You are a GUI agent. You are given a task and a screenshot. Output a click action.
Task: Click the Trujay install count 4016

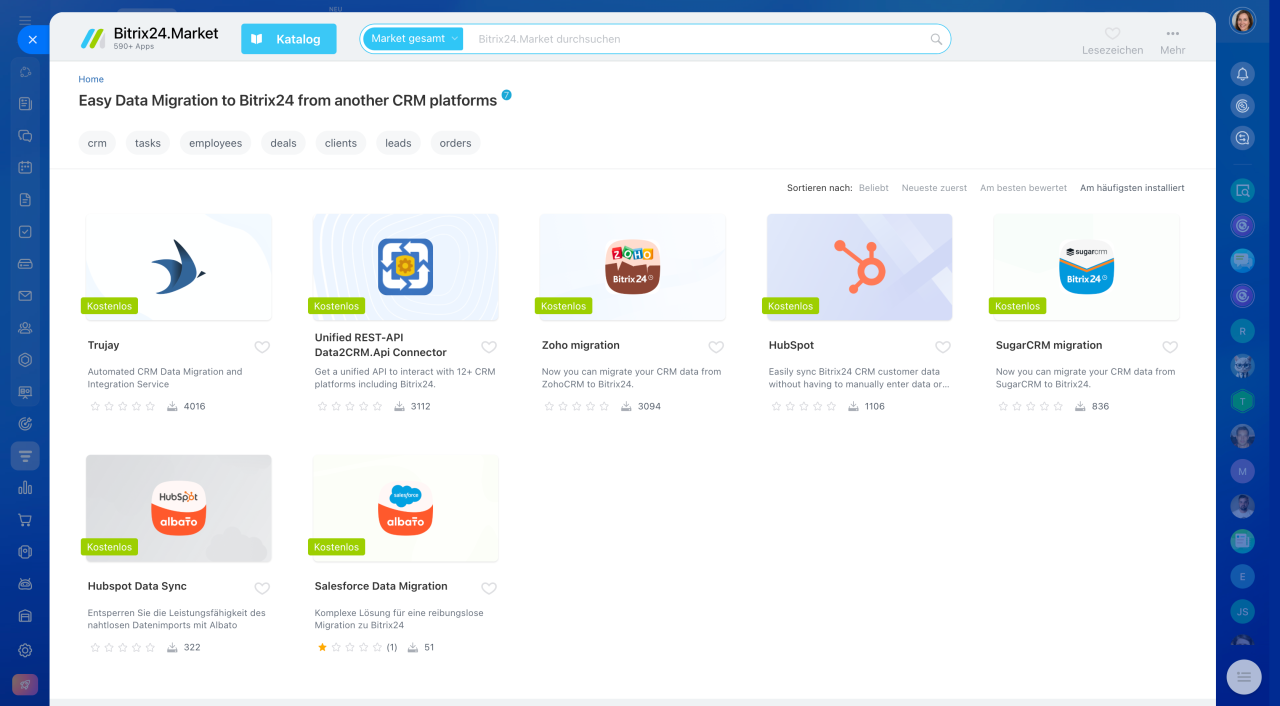tap(195, 406)
